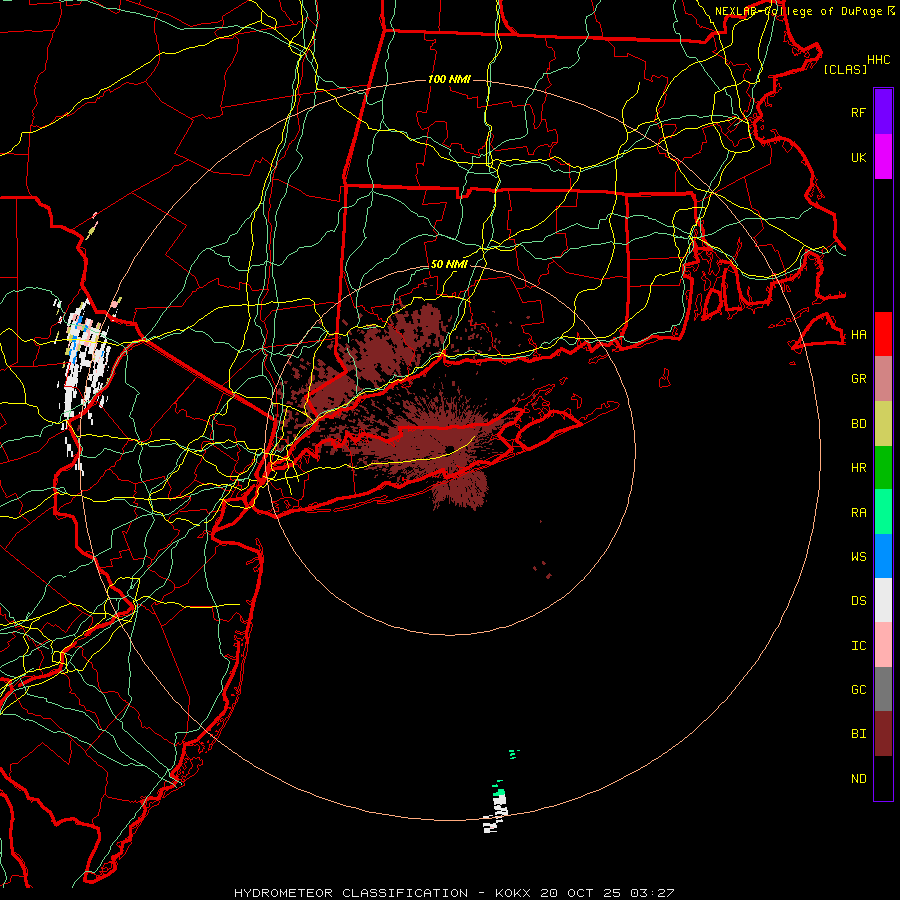Click the HHC product label
900x900 pixels.
click(879, 60)
